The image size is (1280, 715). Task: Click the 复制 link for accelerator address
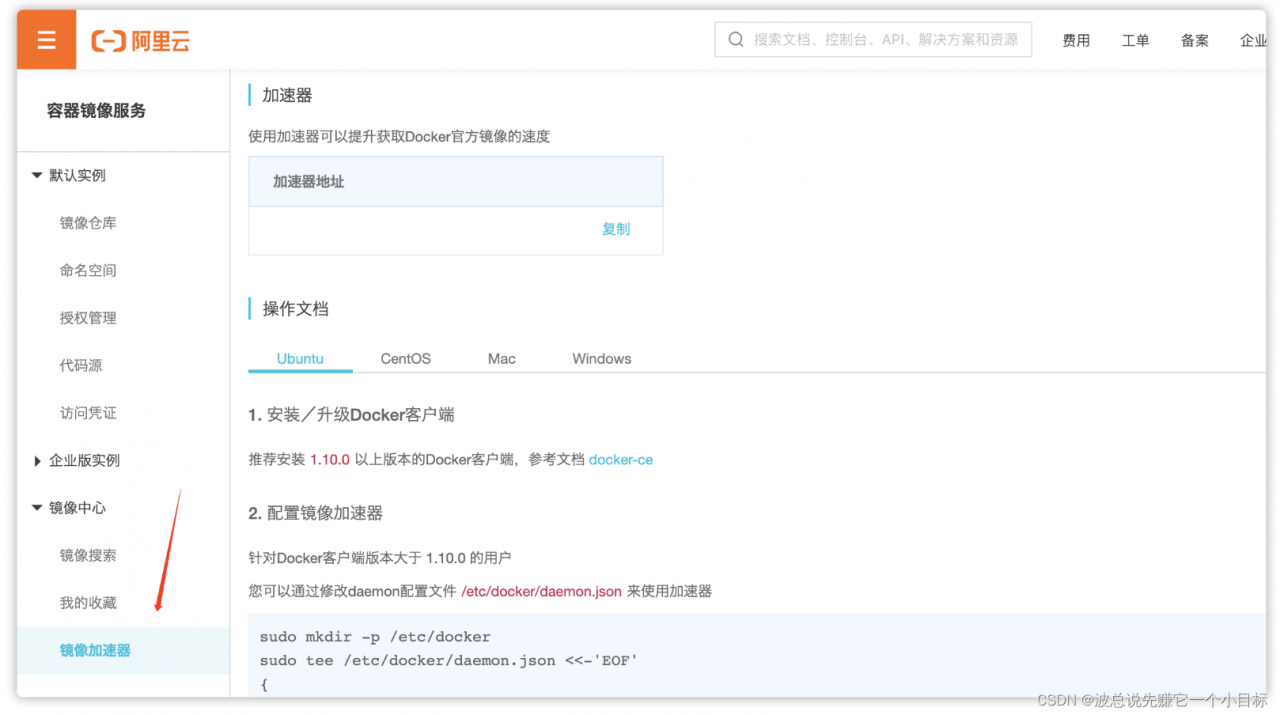click(x=616, y=229)
